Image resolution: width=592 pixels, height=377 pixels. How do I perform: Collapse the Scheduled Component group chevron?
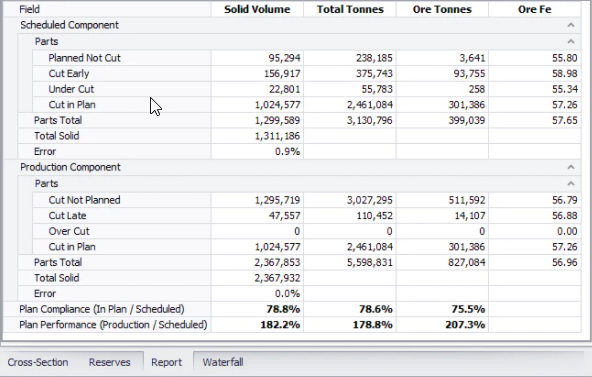pyautogui.click(x=570, y=25)
